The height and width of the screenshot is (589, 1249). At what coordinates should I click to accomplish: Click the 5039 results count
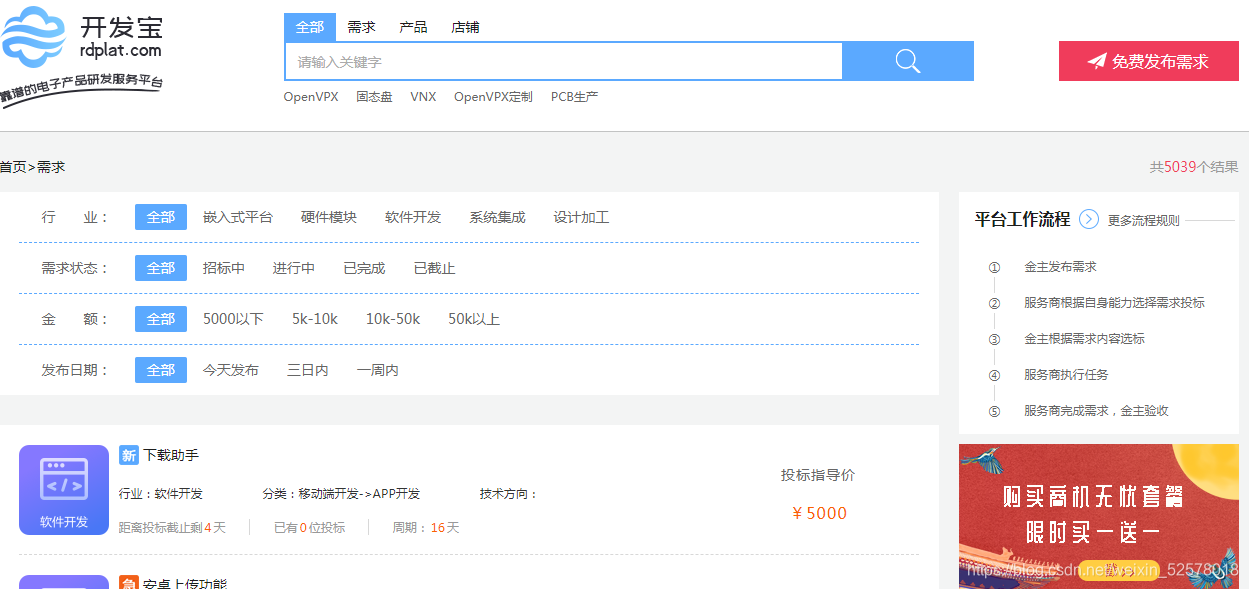click(1180, 167)
